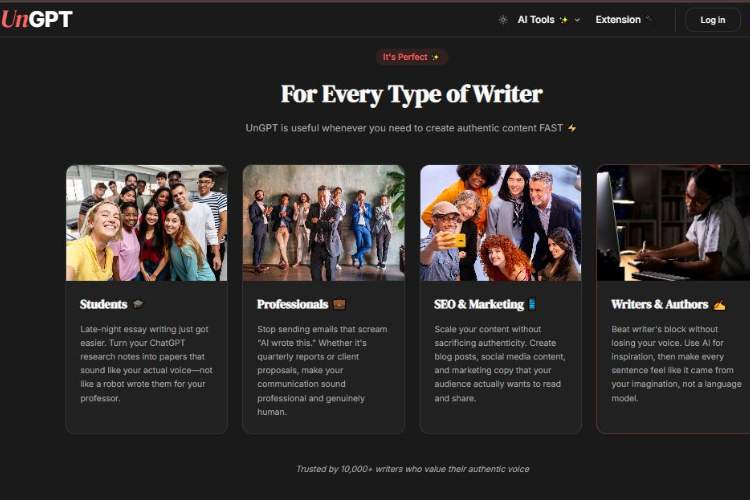Expand the AI Tools dropdown chevron
This screenshot has width=750, height=500.
[x=577, y=20]
